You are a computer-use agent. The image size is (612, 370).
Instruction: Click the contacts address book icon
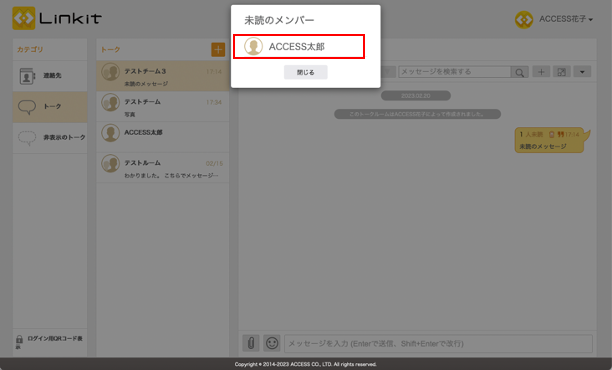27,76
